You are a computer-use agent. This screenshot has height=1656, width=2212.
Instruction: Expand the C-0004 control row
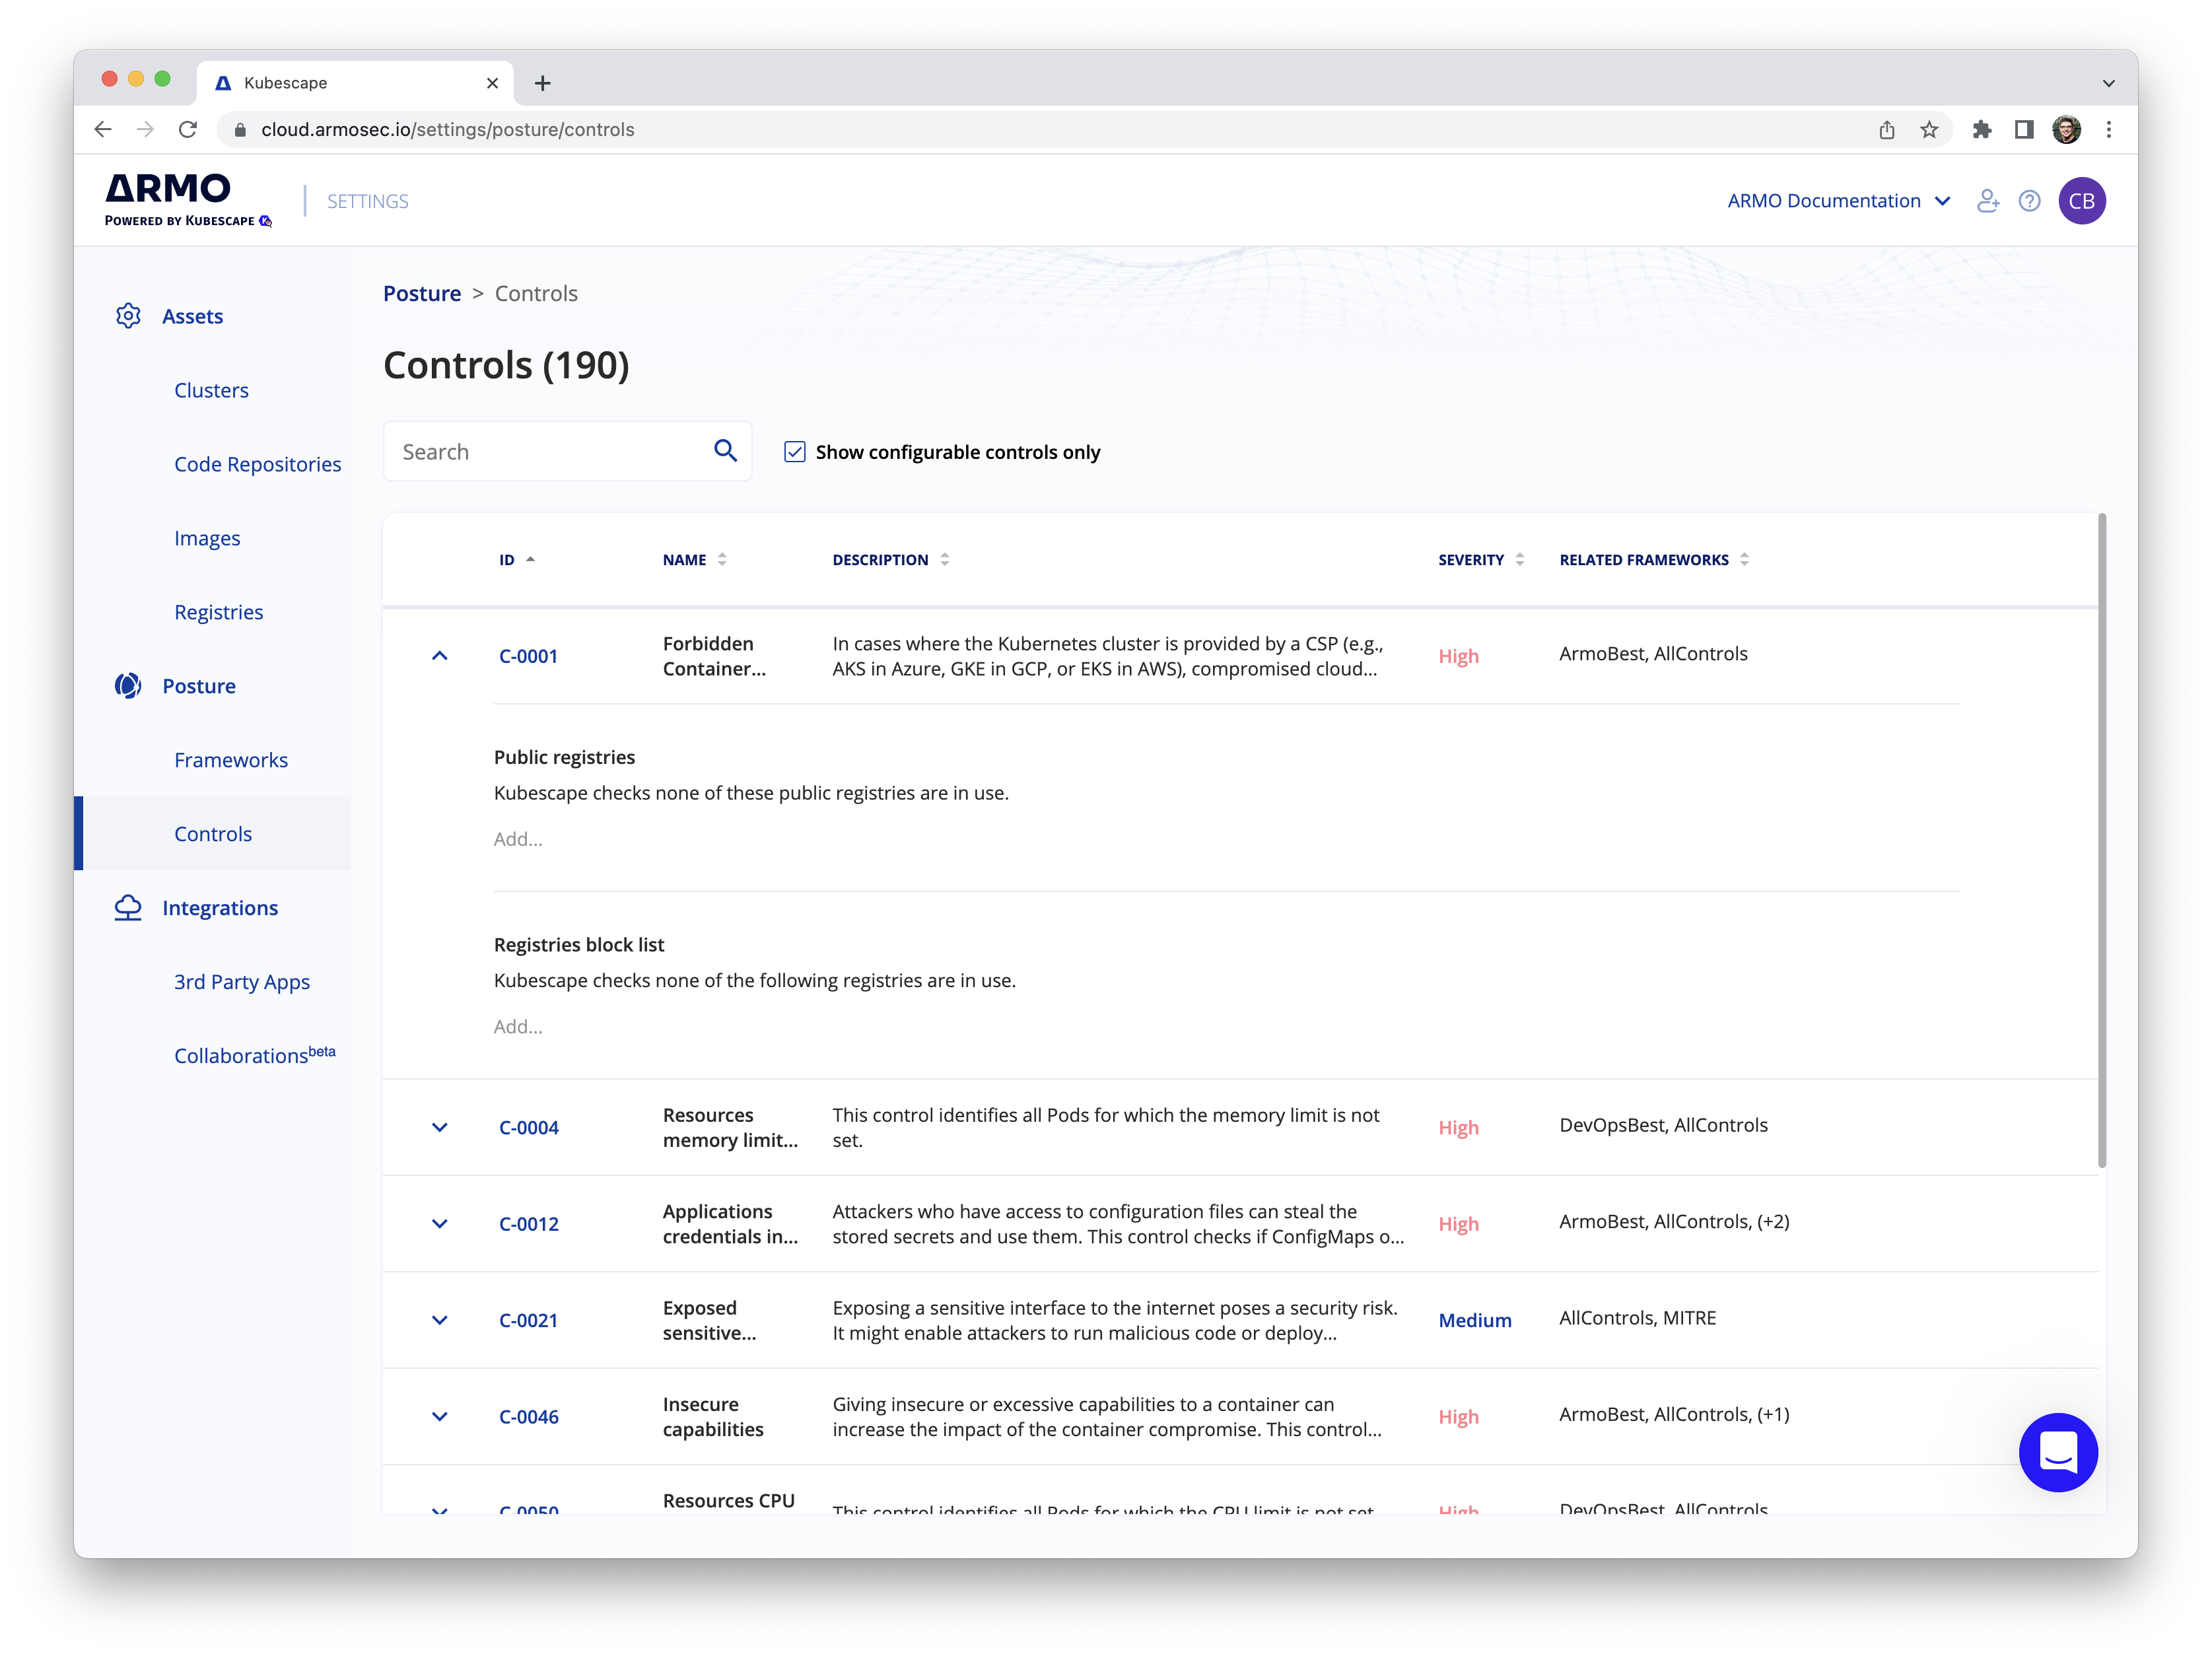coord(439,1128)
